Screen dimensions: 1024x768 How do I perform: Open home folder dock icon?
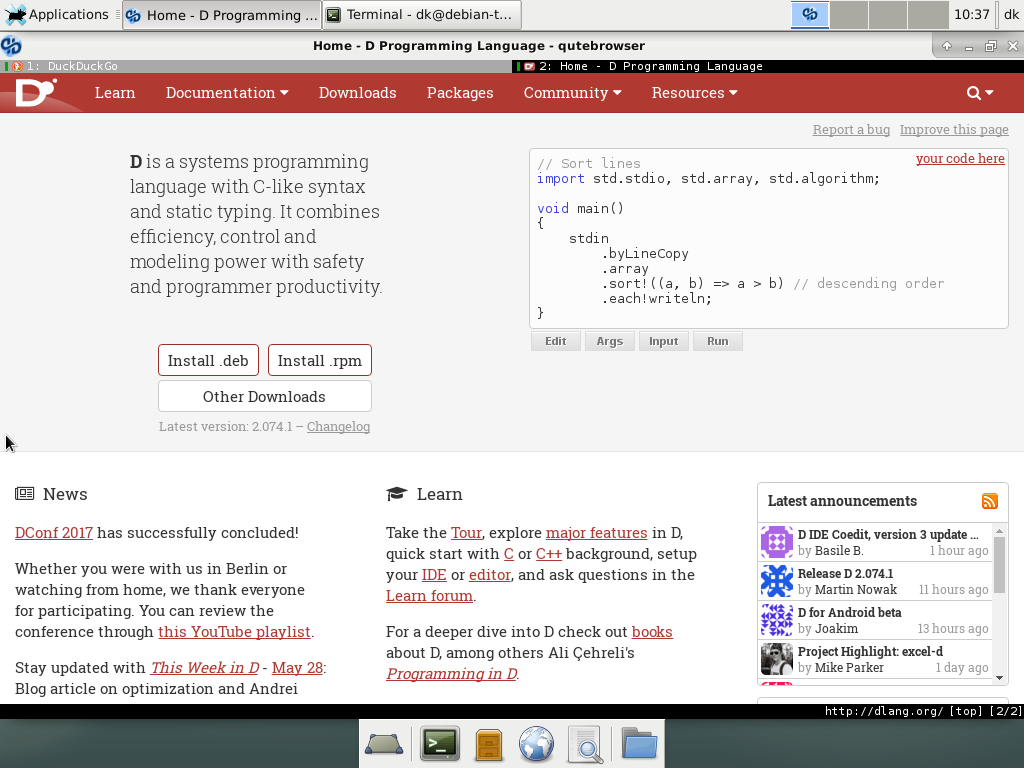point(639,743)
